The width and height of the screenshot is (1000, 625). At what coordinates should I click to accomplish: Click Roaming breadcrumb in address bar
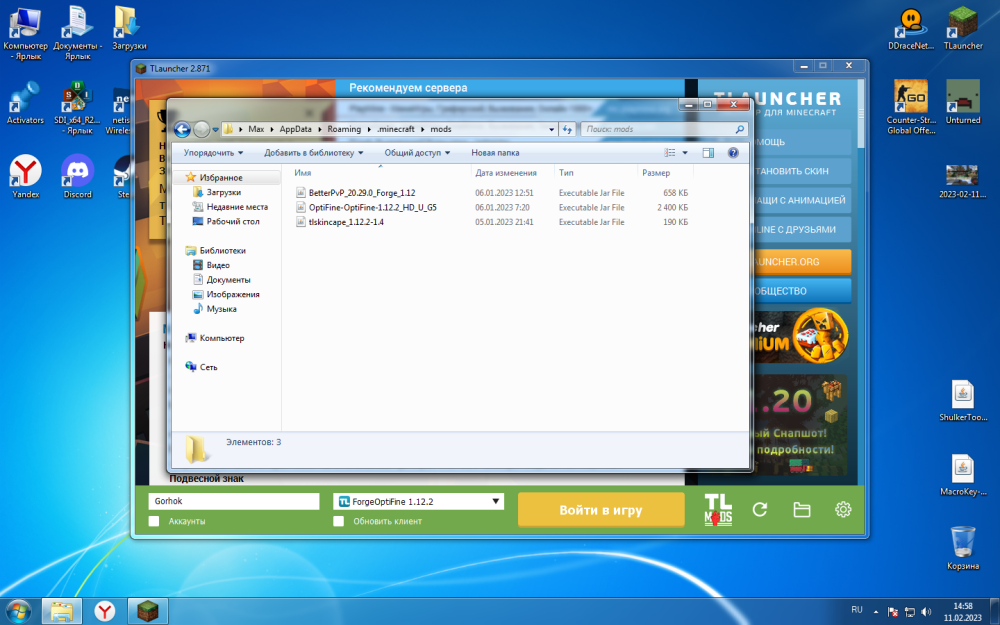click(x=344, y=129)
